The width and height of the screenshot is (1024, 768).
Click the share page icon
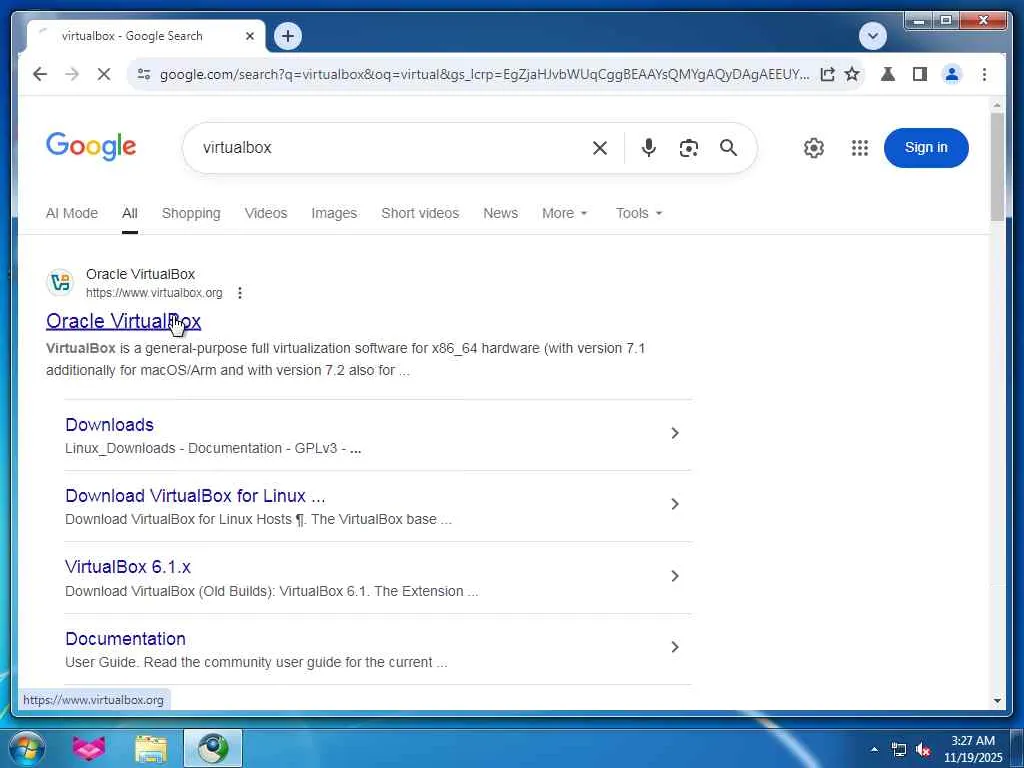click(827, 74)
